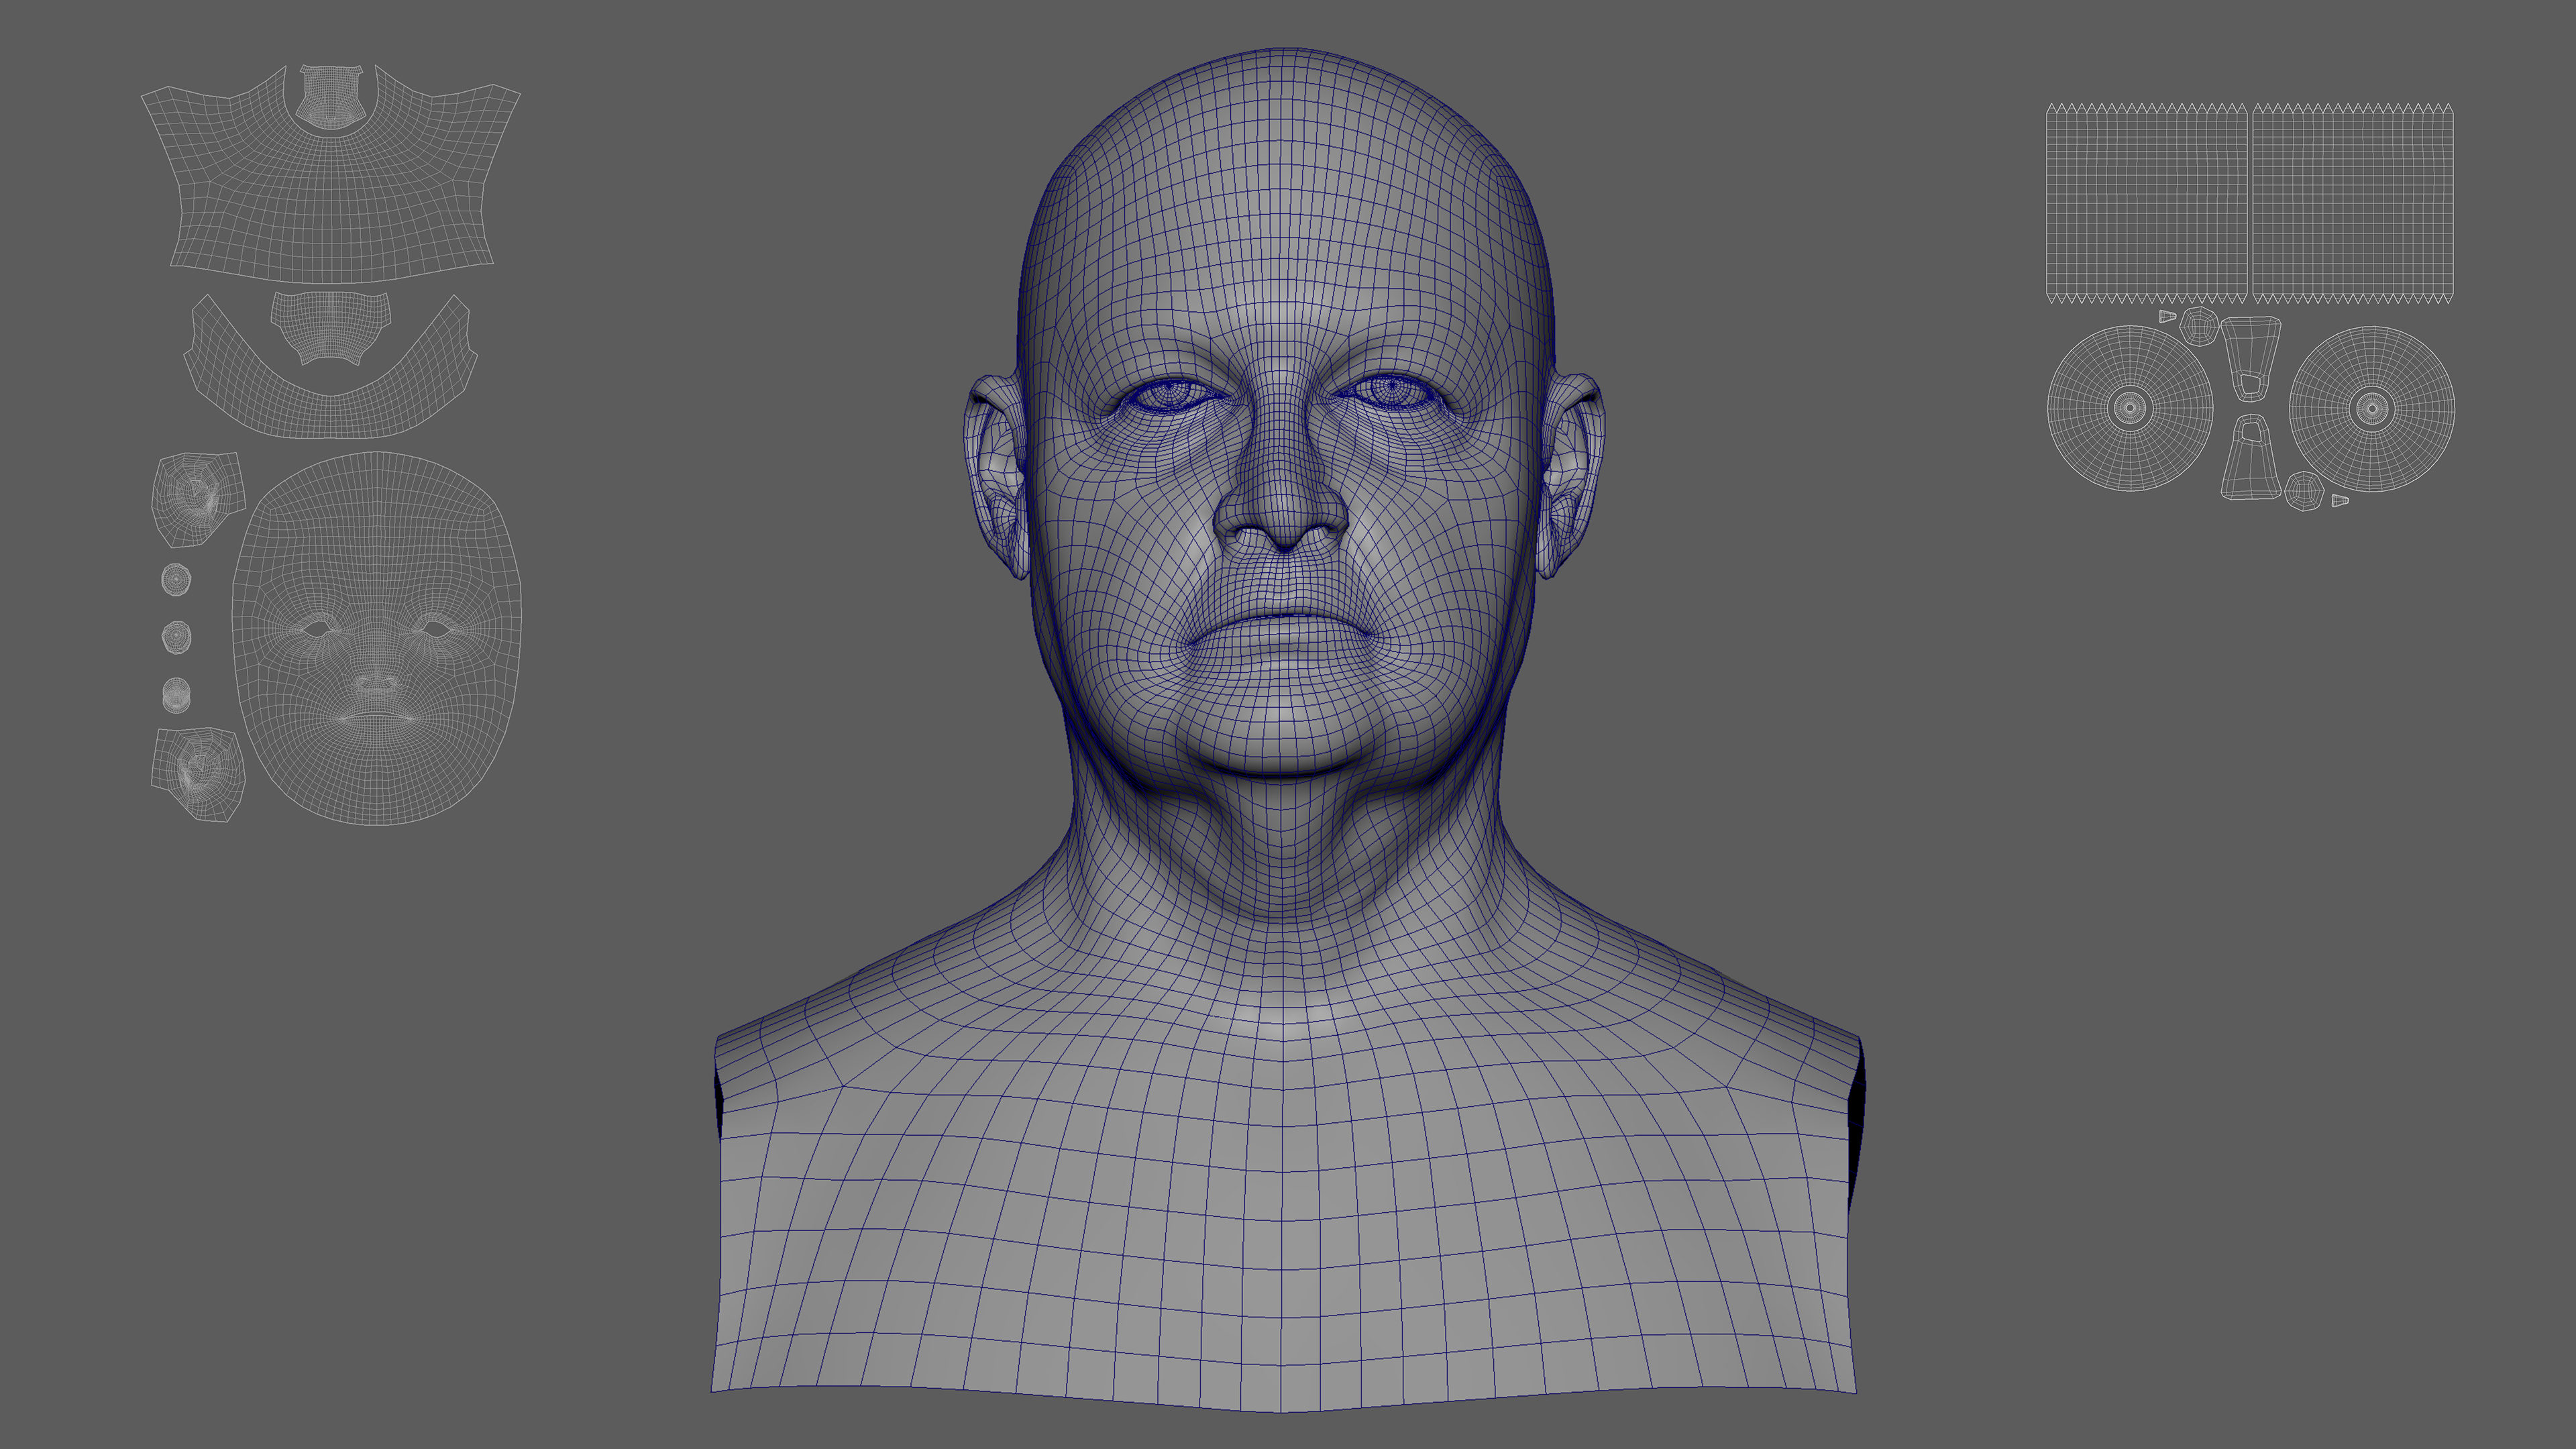This screenshot has width=2576, height=1449.
Task: Select the lower ear UV island
Action: [198, 773]
